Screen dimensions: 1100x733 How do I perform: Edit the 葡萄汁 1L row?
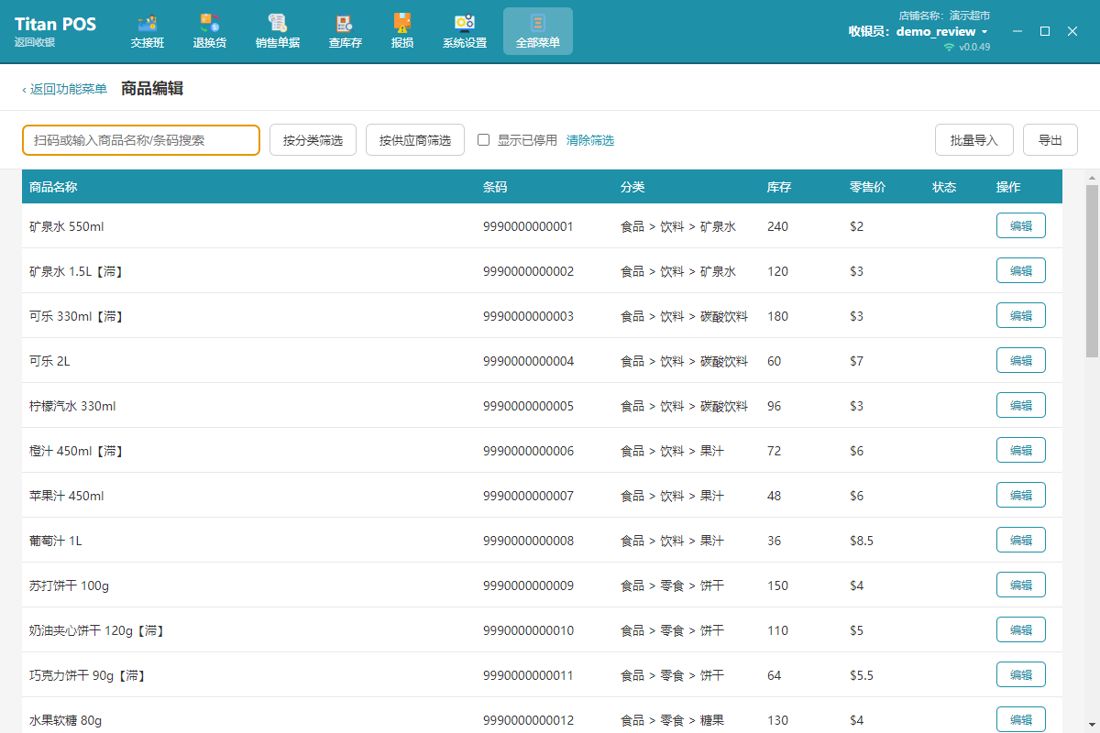click(x=1021, y=540)
